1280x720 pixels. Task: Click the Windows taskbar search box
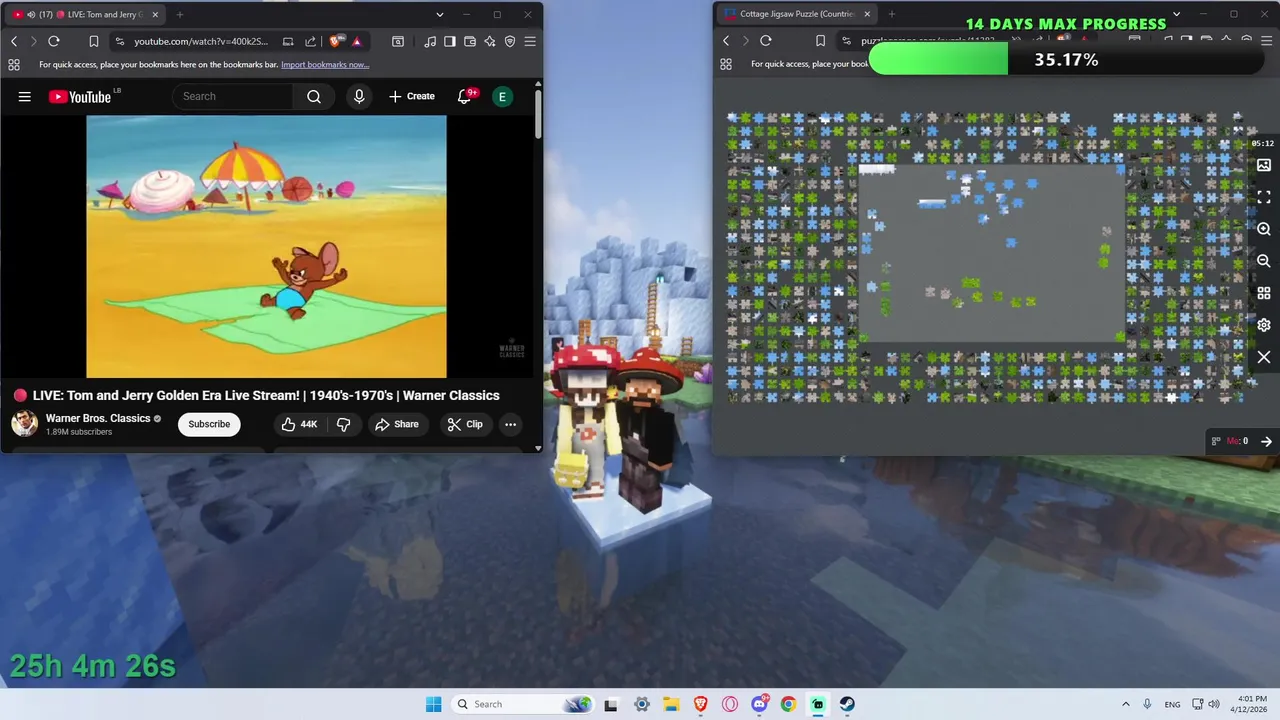522,704
